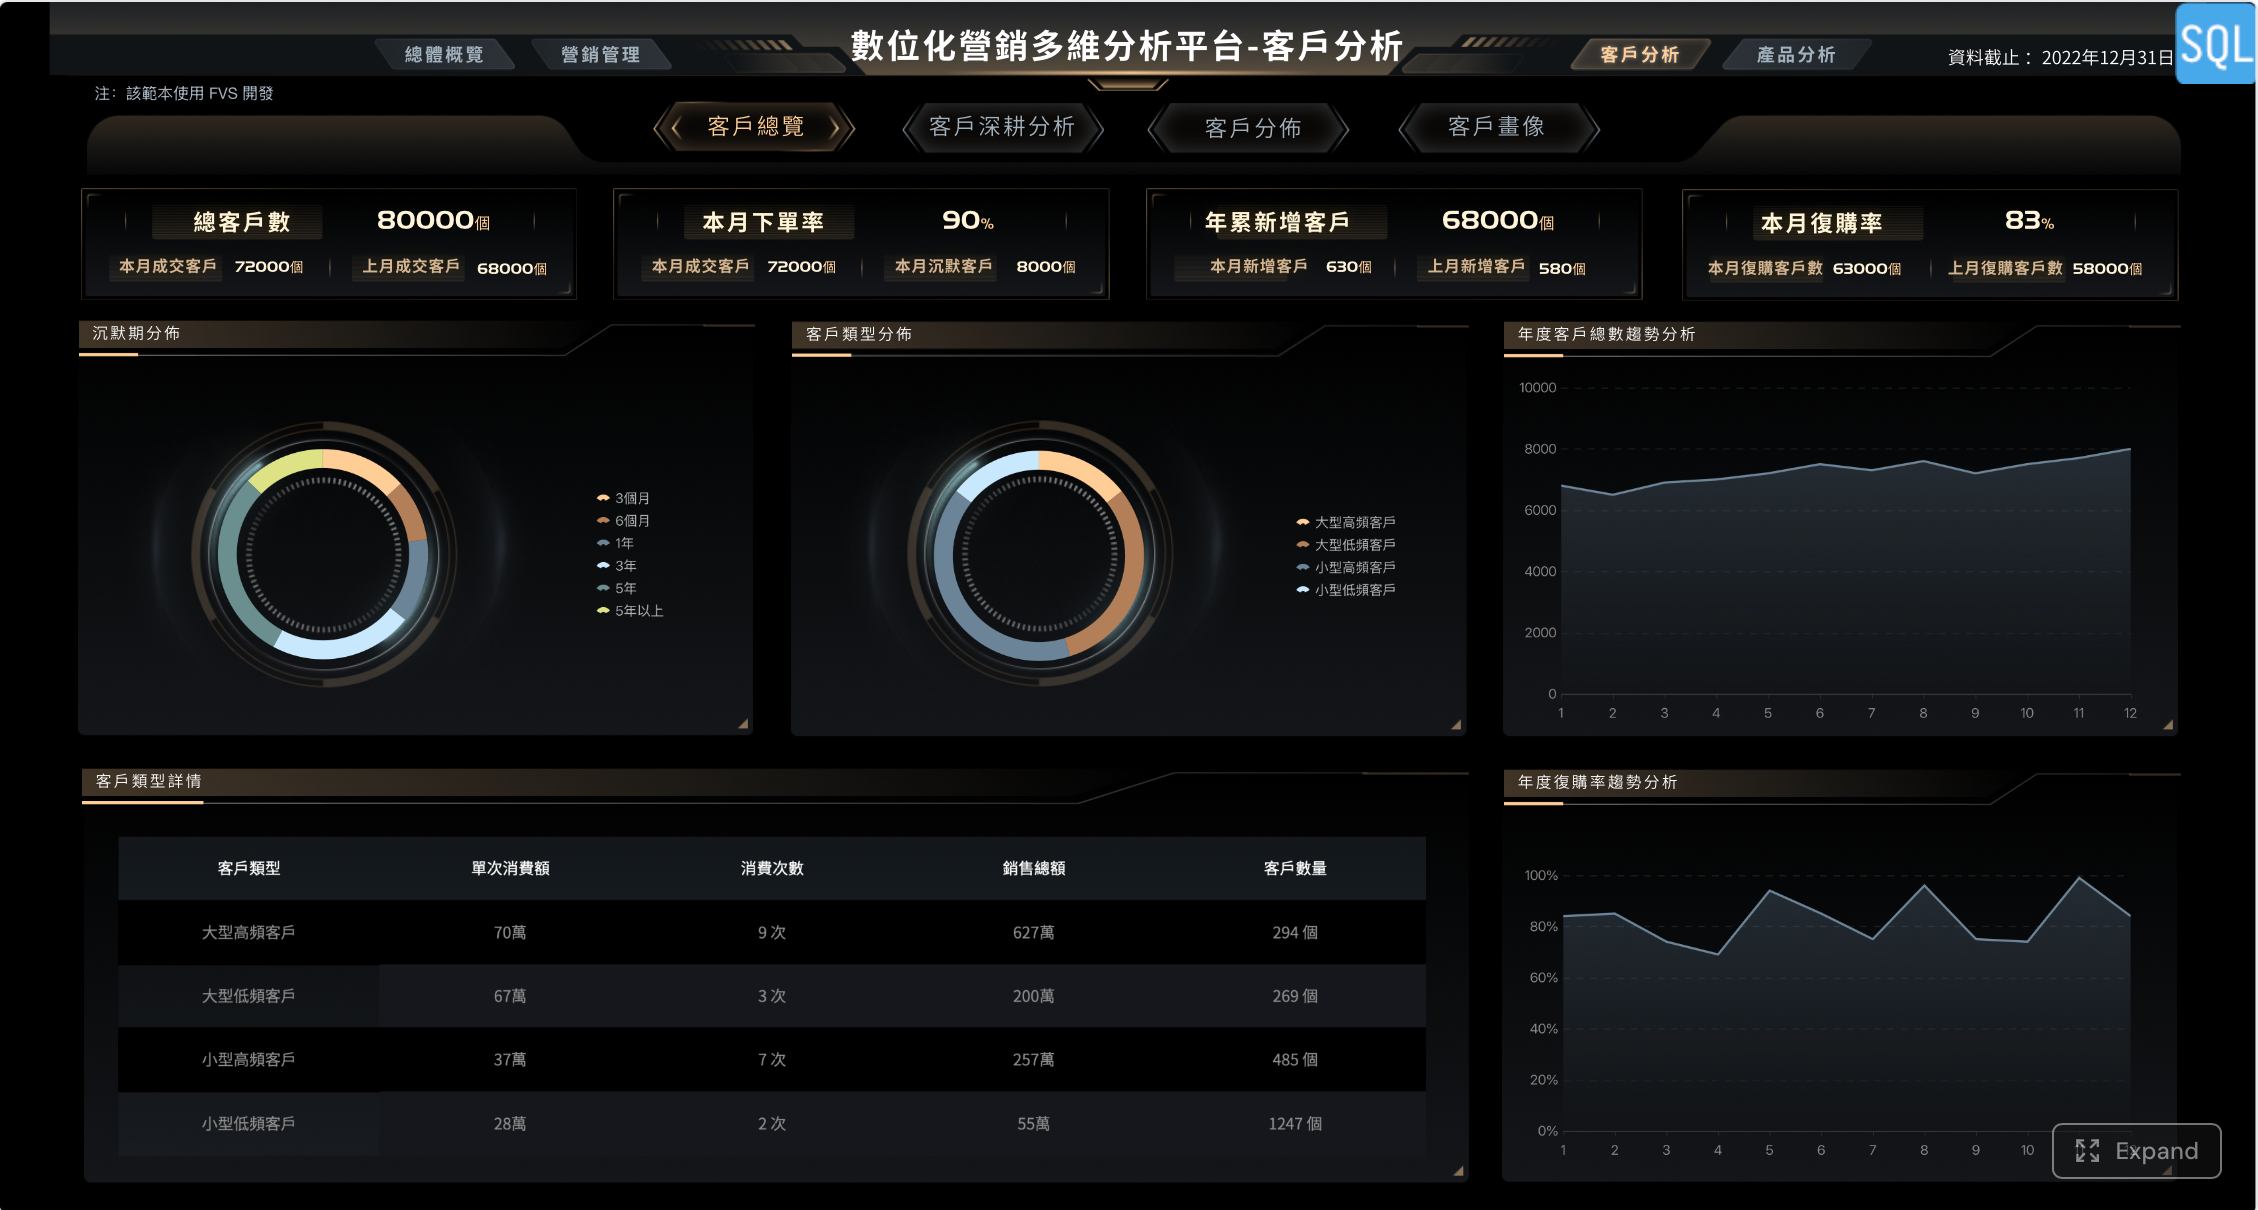Click the 1247 個 customer count cell
The height and width of the screenshot is (1210, 2258).
click(x=1295, y=1123)
